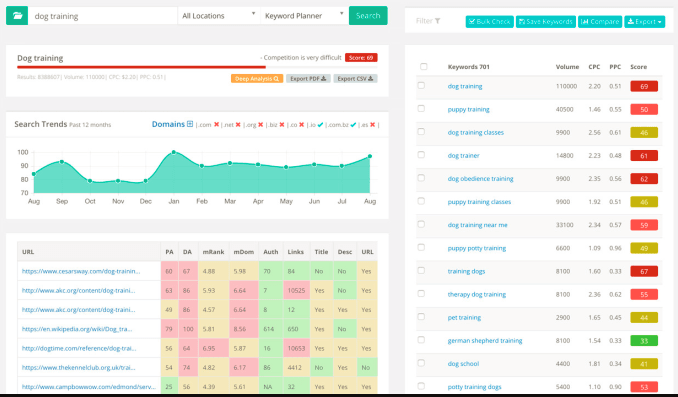Click the red competition difficulty progress bar
Screen dimensions: 678x397
141,67
